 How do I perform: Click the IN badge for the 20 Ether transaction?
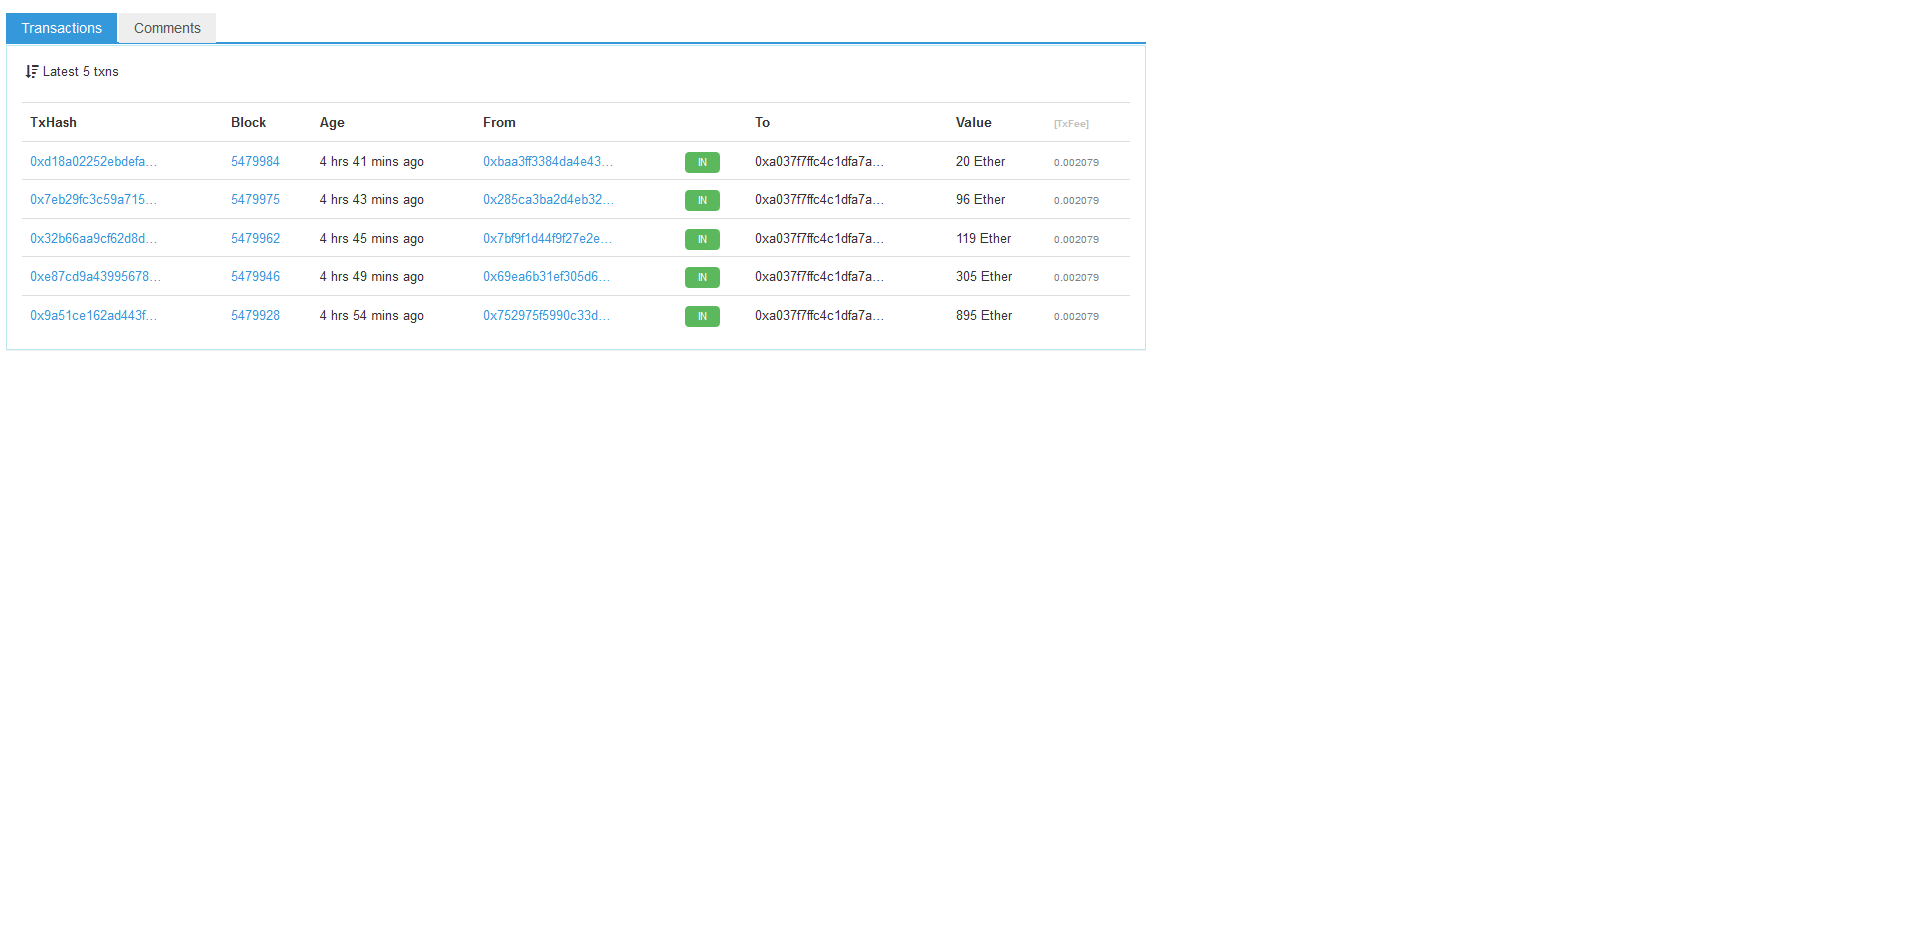[702, 162]
